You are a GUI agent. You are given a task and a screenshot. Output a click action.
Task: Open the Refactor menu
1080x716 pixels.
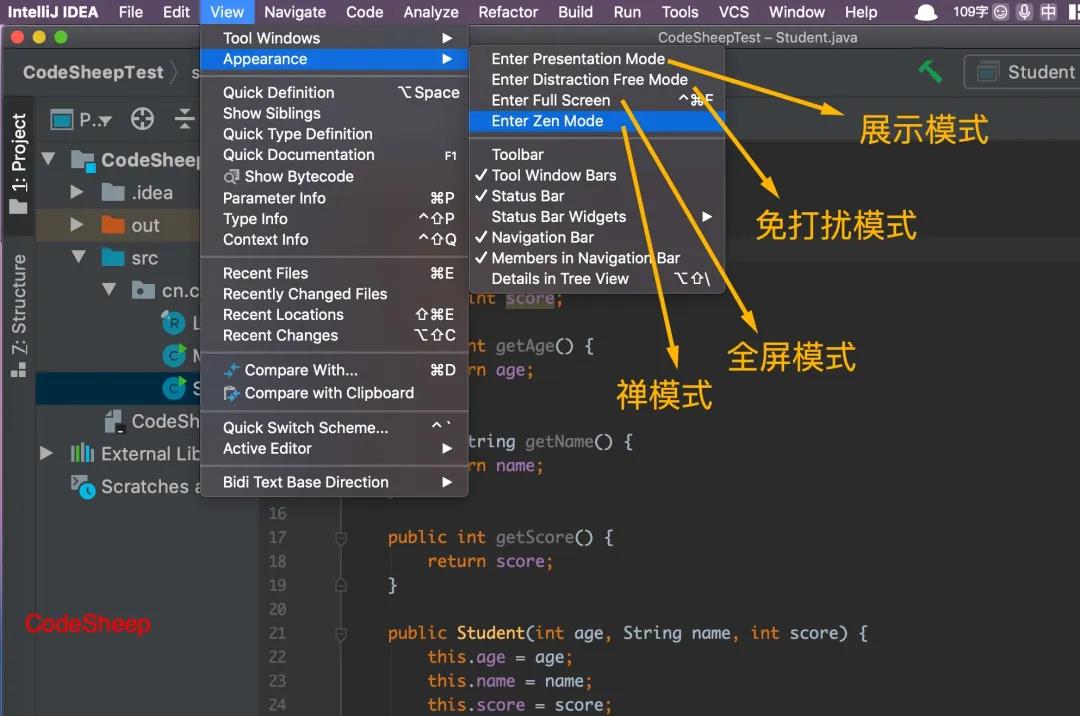(x=508, y=12)
